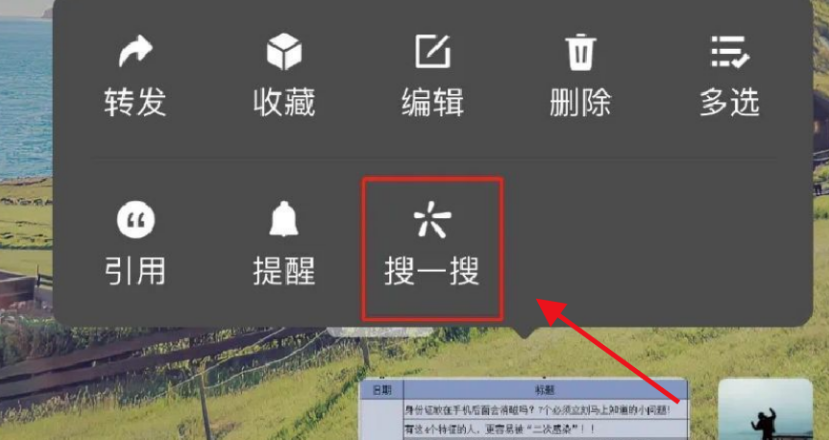The width and height of the screenshot is (829, 440).
Task: Tap the bell icon for 提醒
Action: (x=284, y=219)
